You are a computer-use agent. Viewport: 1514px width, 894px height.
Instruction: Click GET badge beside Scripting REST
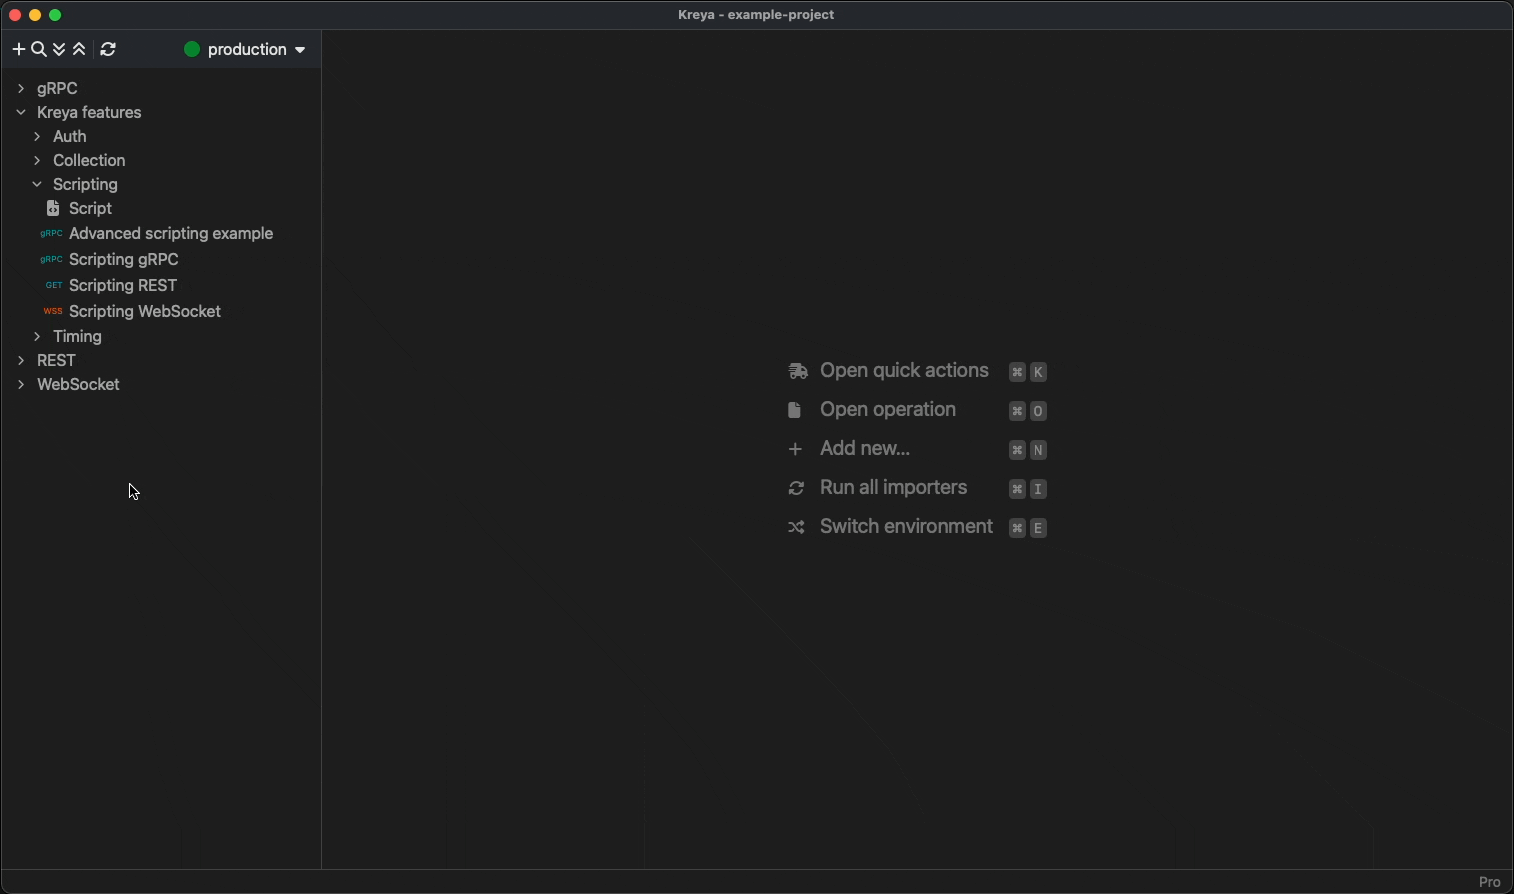(x=54, y=286)
